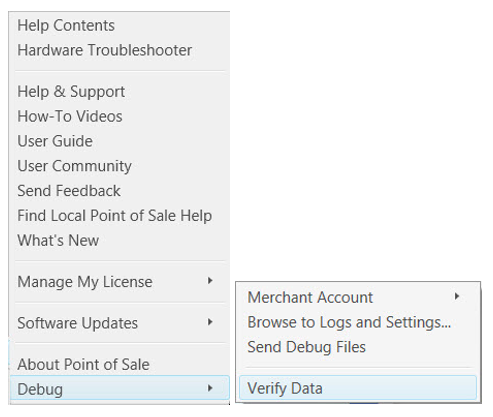Click Verify Data in Debug submenu
Image resolution: width=493 pixels, height=417 pixels.
click(358, 388)
